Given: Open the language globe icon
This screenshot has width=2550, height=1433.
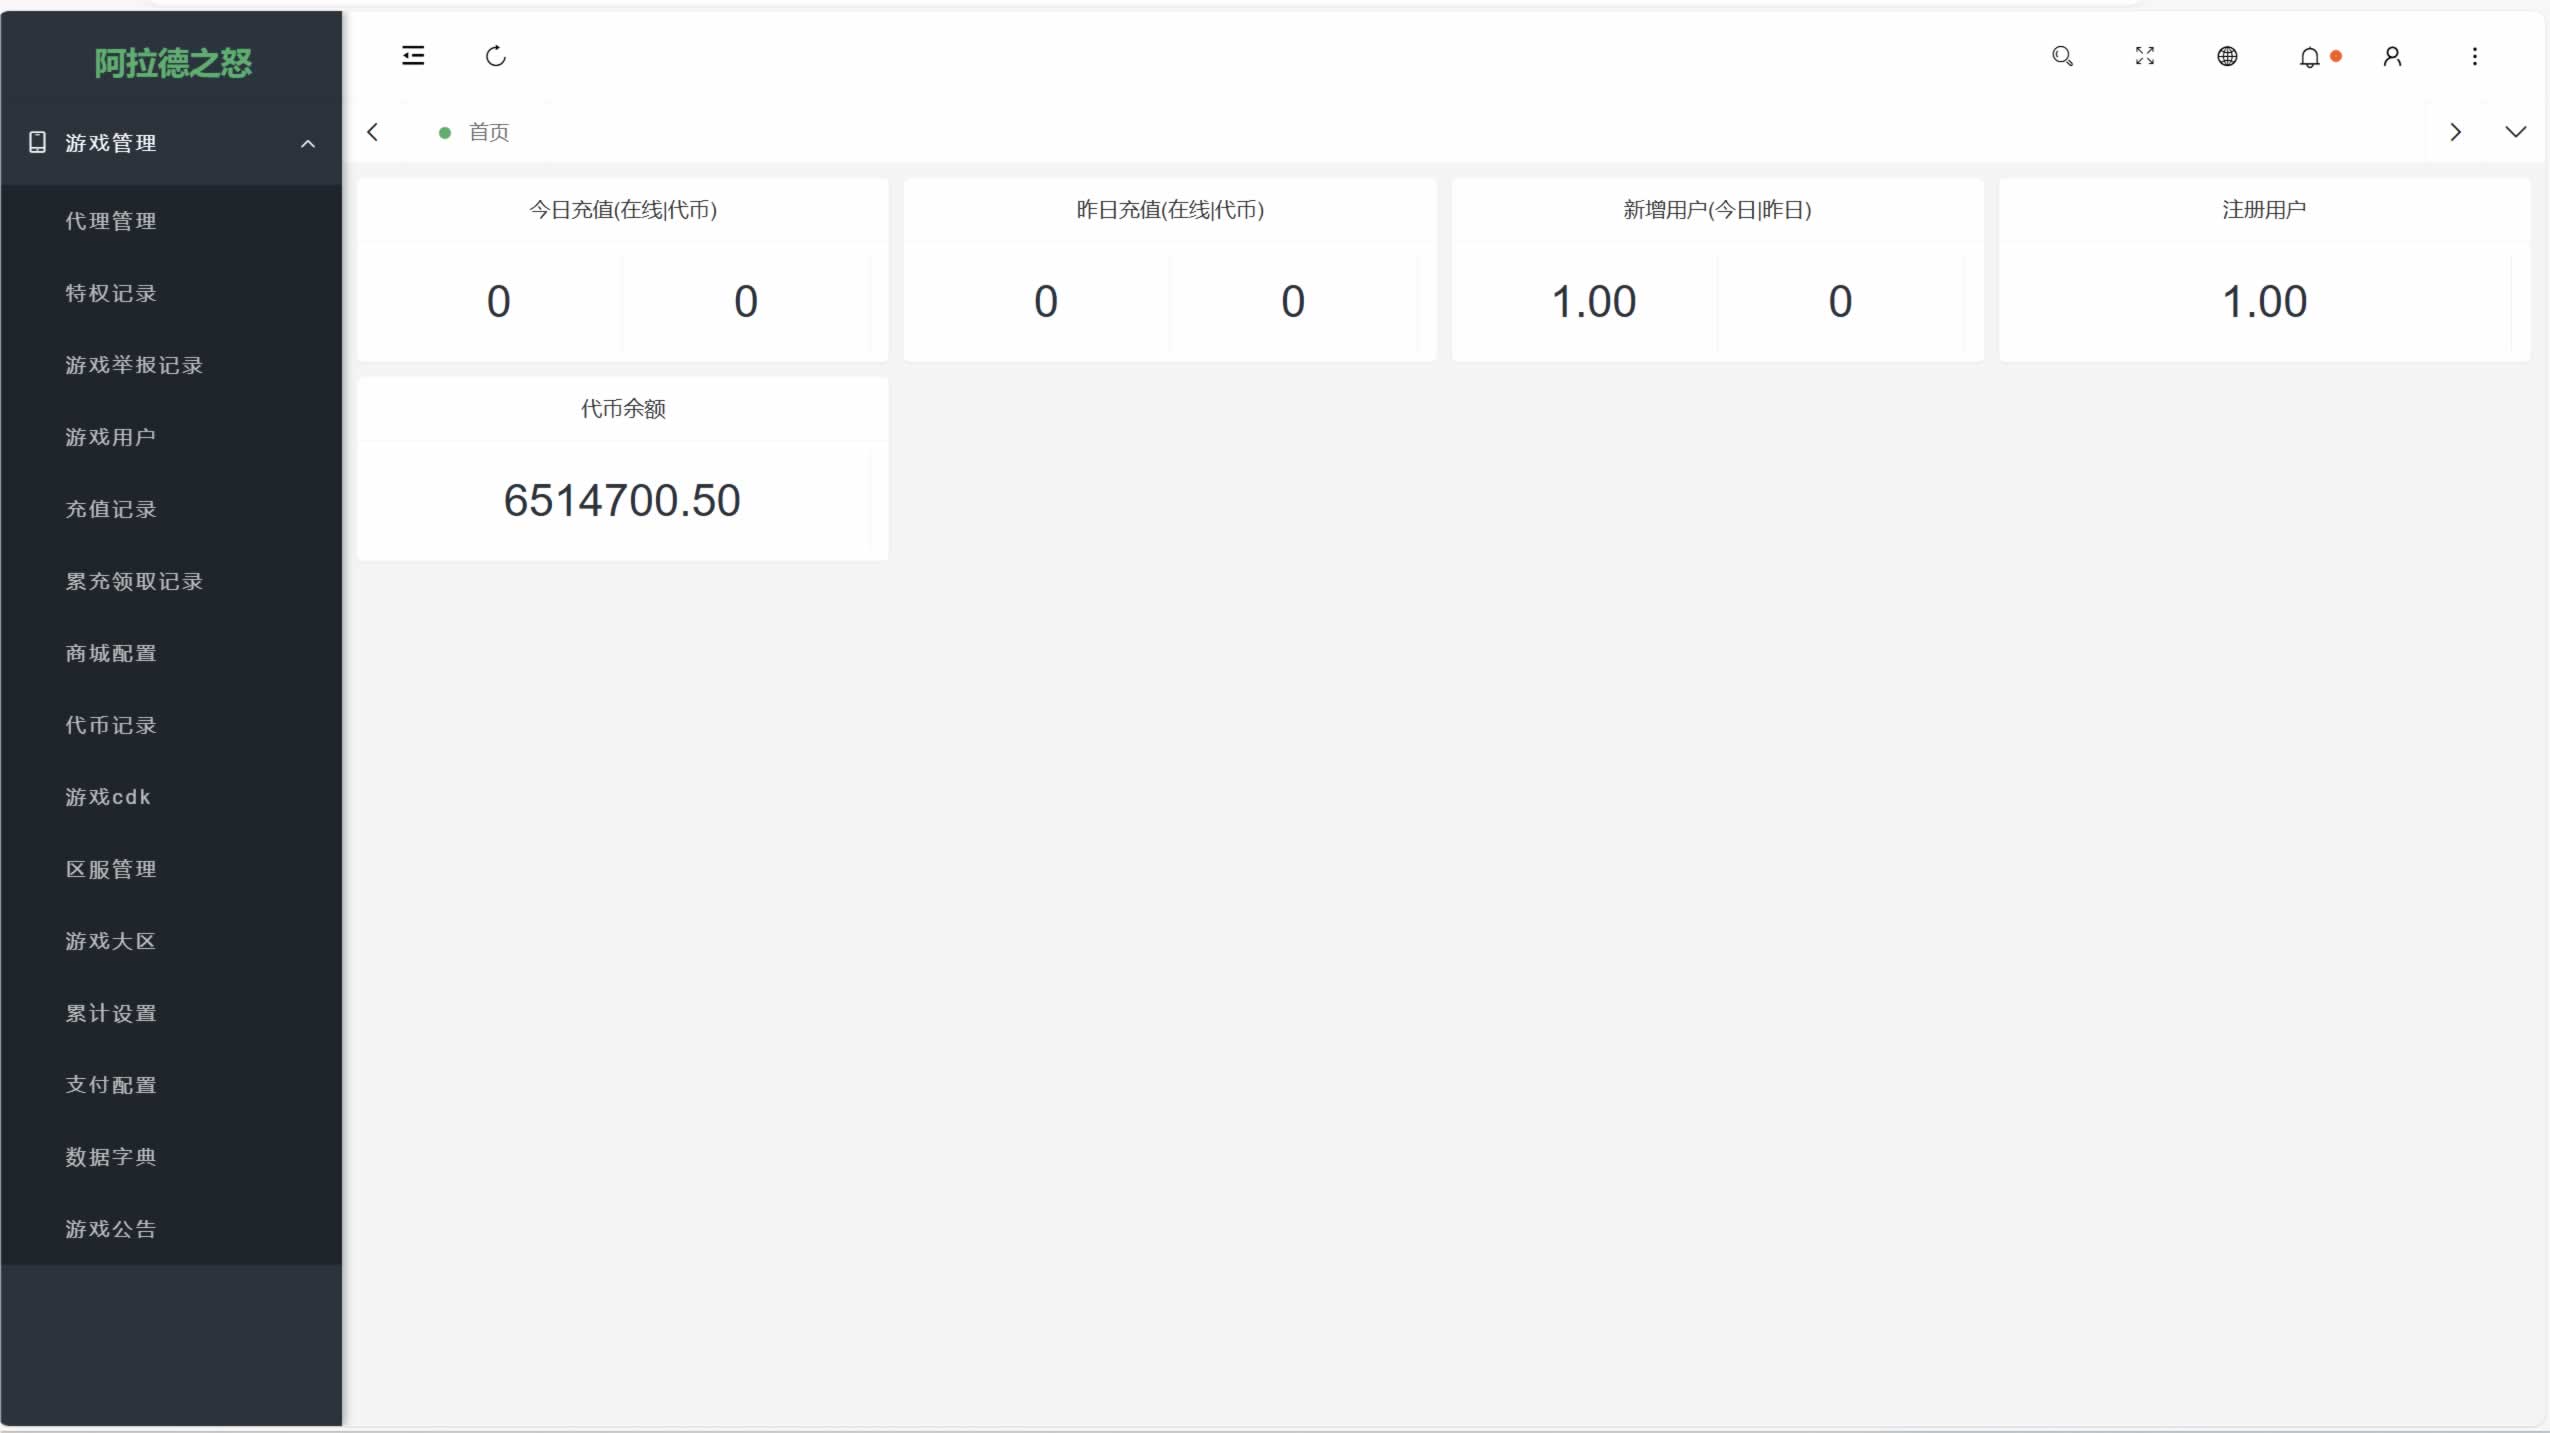Looking at the screenshot, I should click(x=2227, y=56).
